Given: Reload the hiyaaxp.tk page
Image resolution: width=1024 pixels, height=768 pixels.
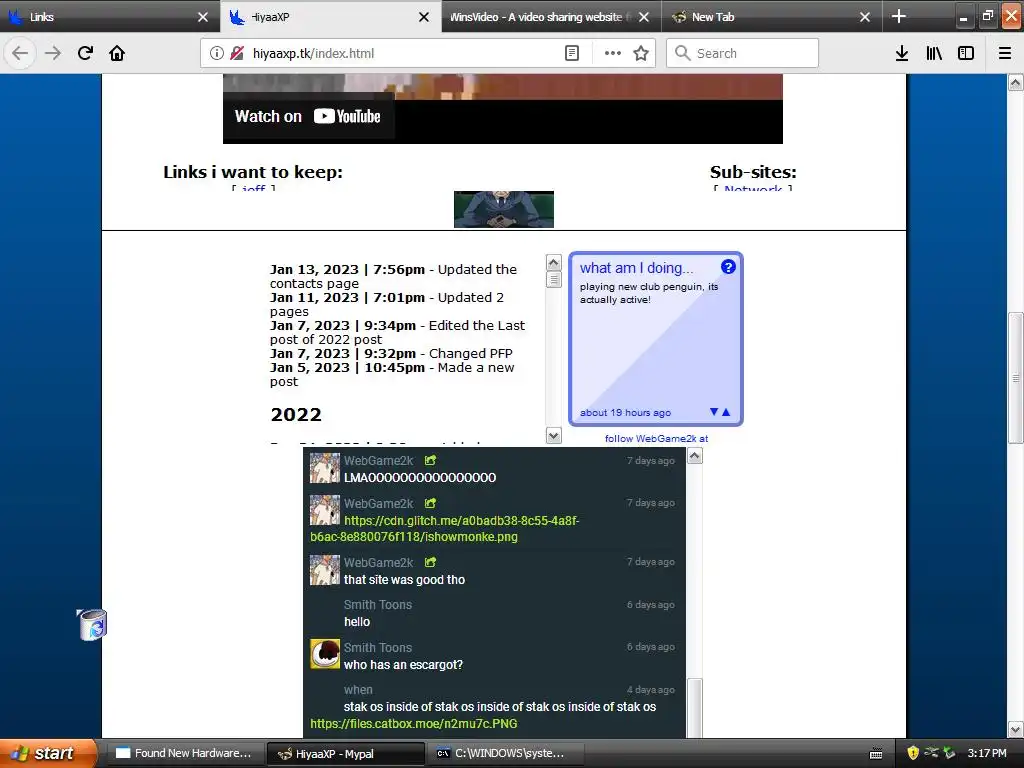Looking at the screenshot, I should tap(85, 53).
